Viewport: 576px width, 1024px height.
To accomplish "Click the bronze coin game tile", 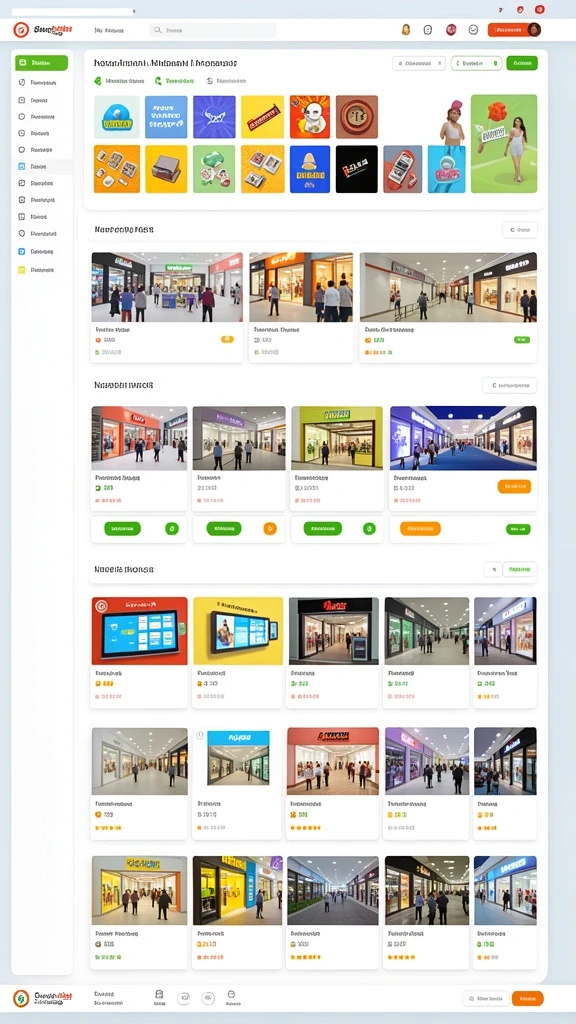I will pos(357,117).
